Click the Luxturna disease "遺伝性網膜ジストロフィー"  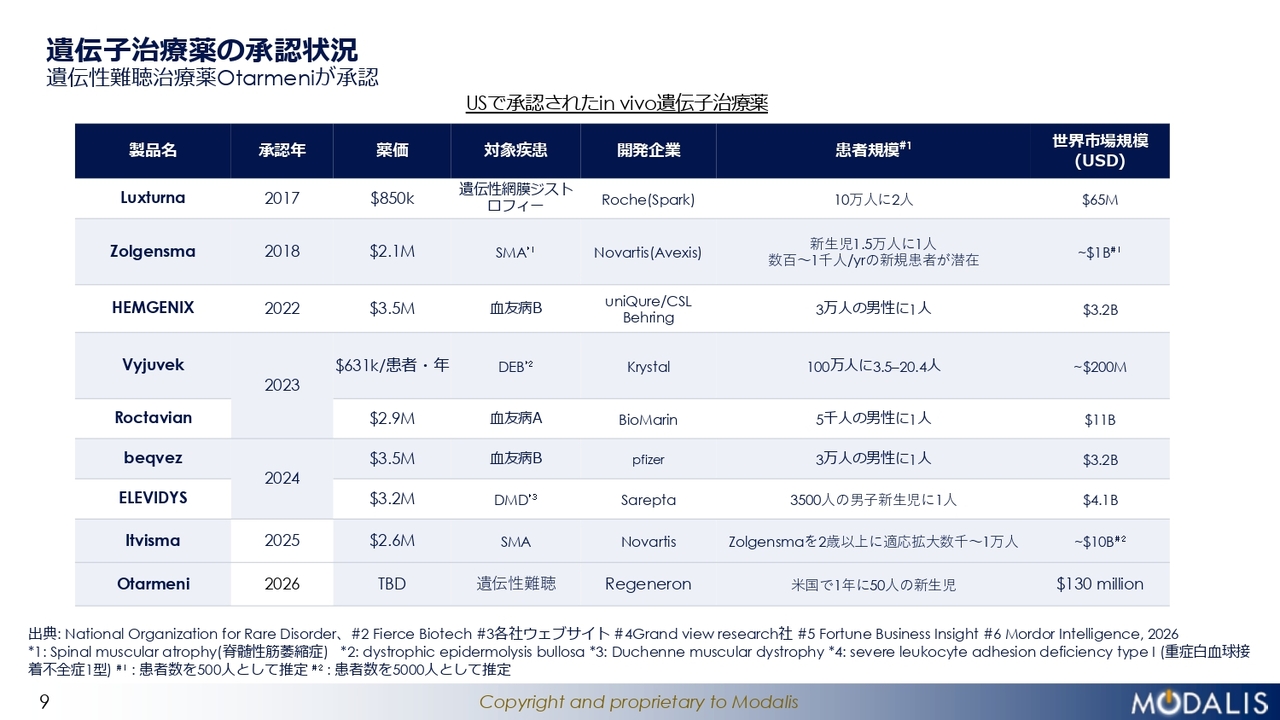[516, 197]
